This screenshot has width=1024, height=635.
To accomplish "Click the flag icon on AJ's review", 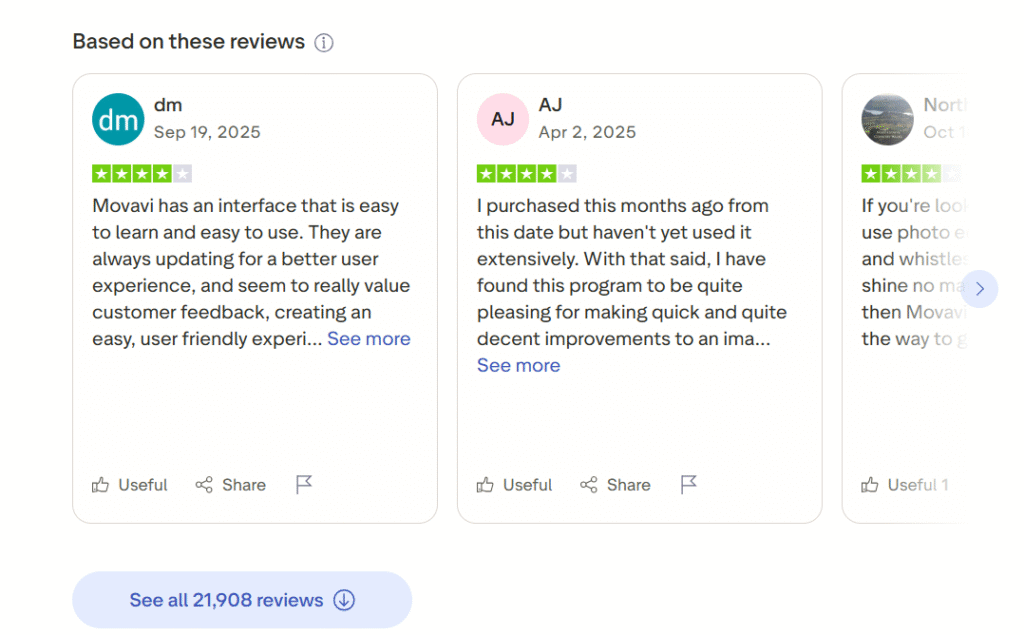I will coord(688,484).
